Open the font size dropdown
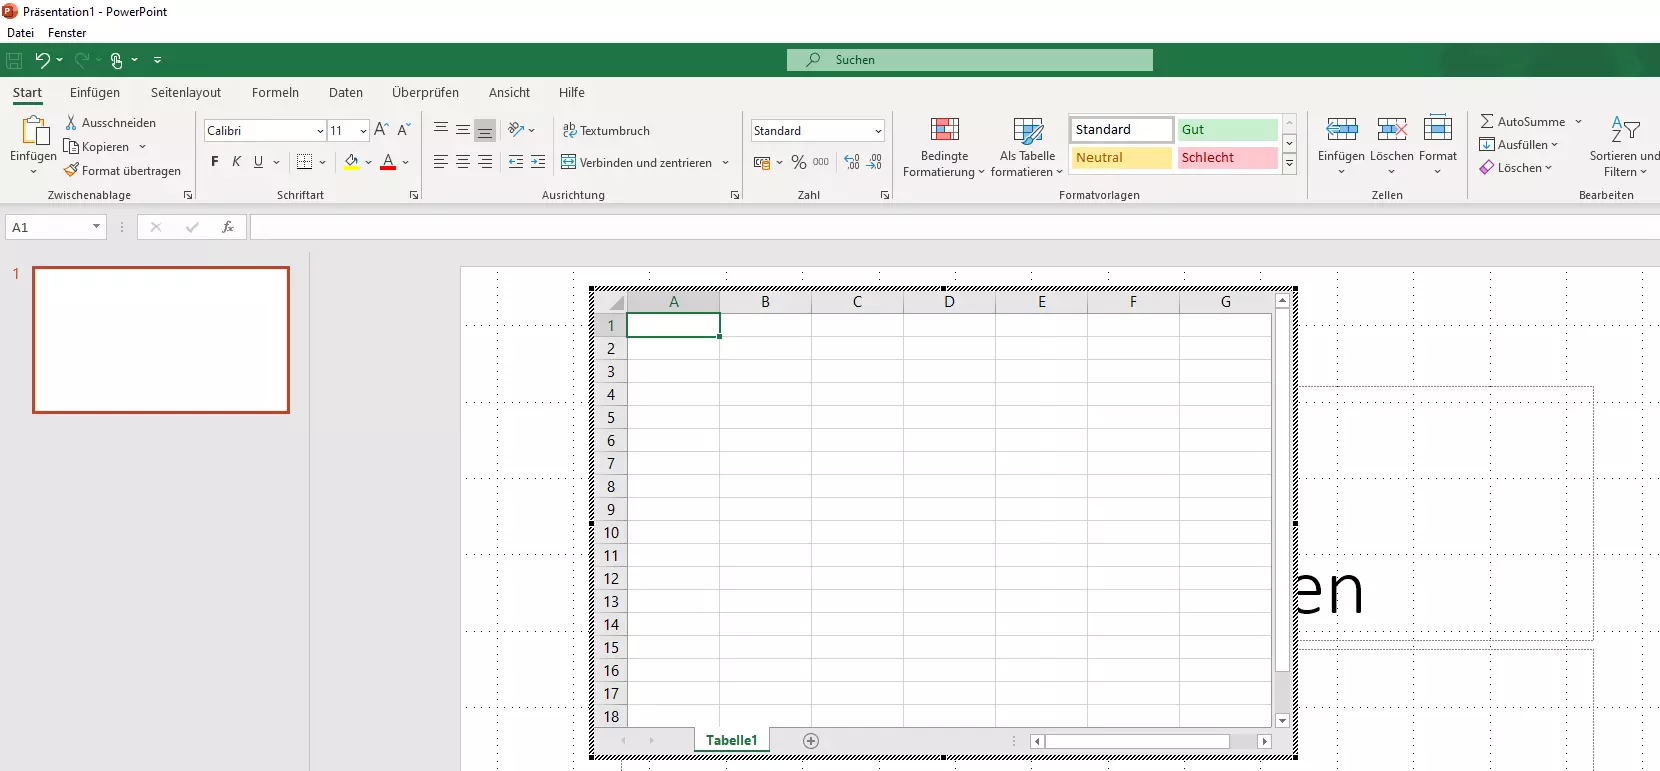Viewport: 1660px width, 771px height. click(x=363, y=131)
